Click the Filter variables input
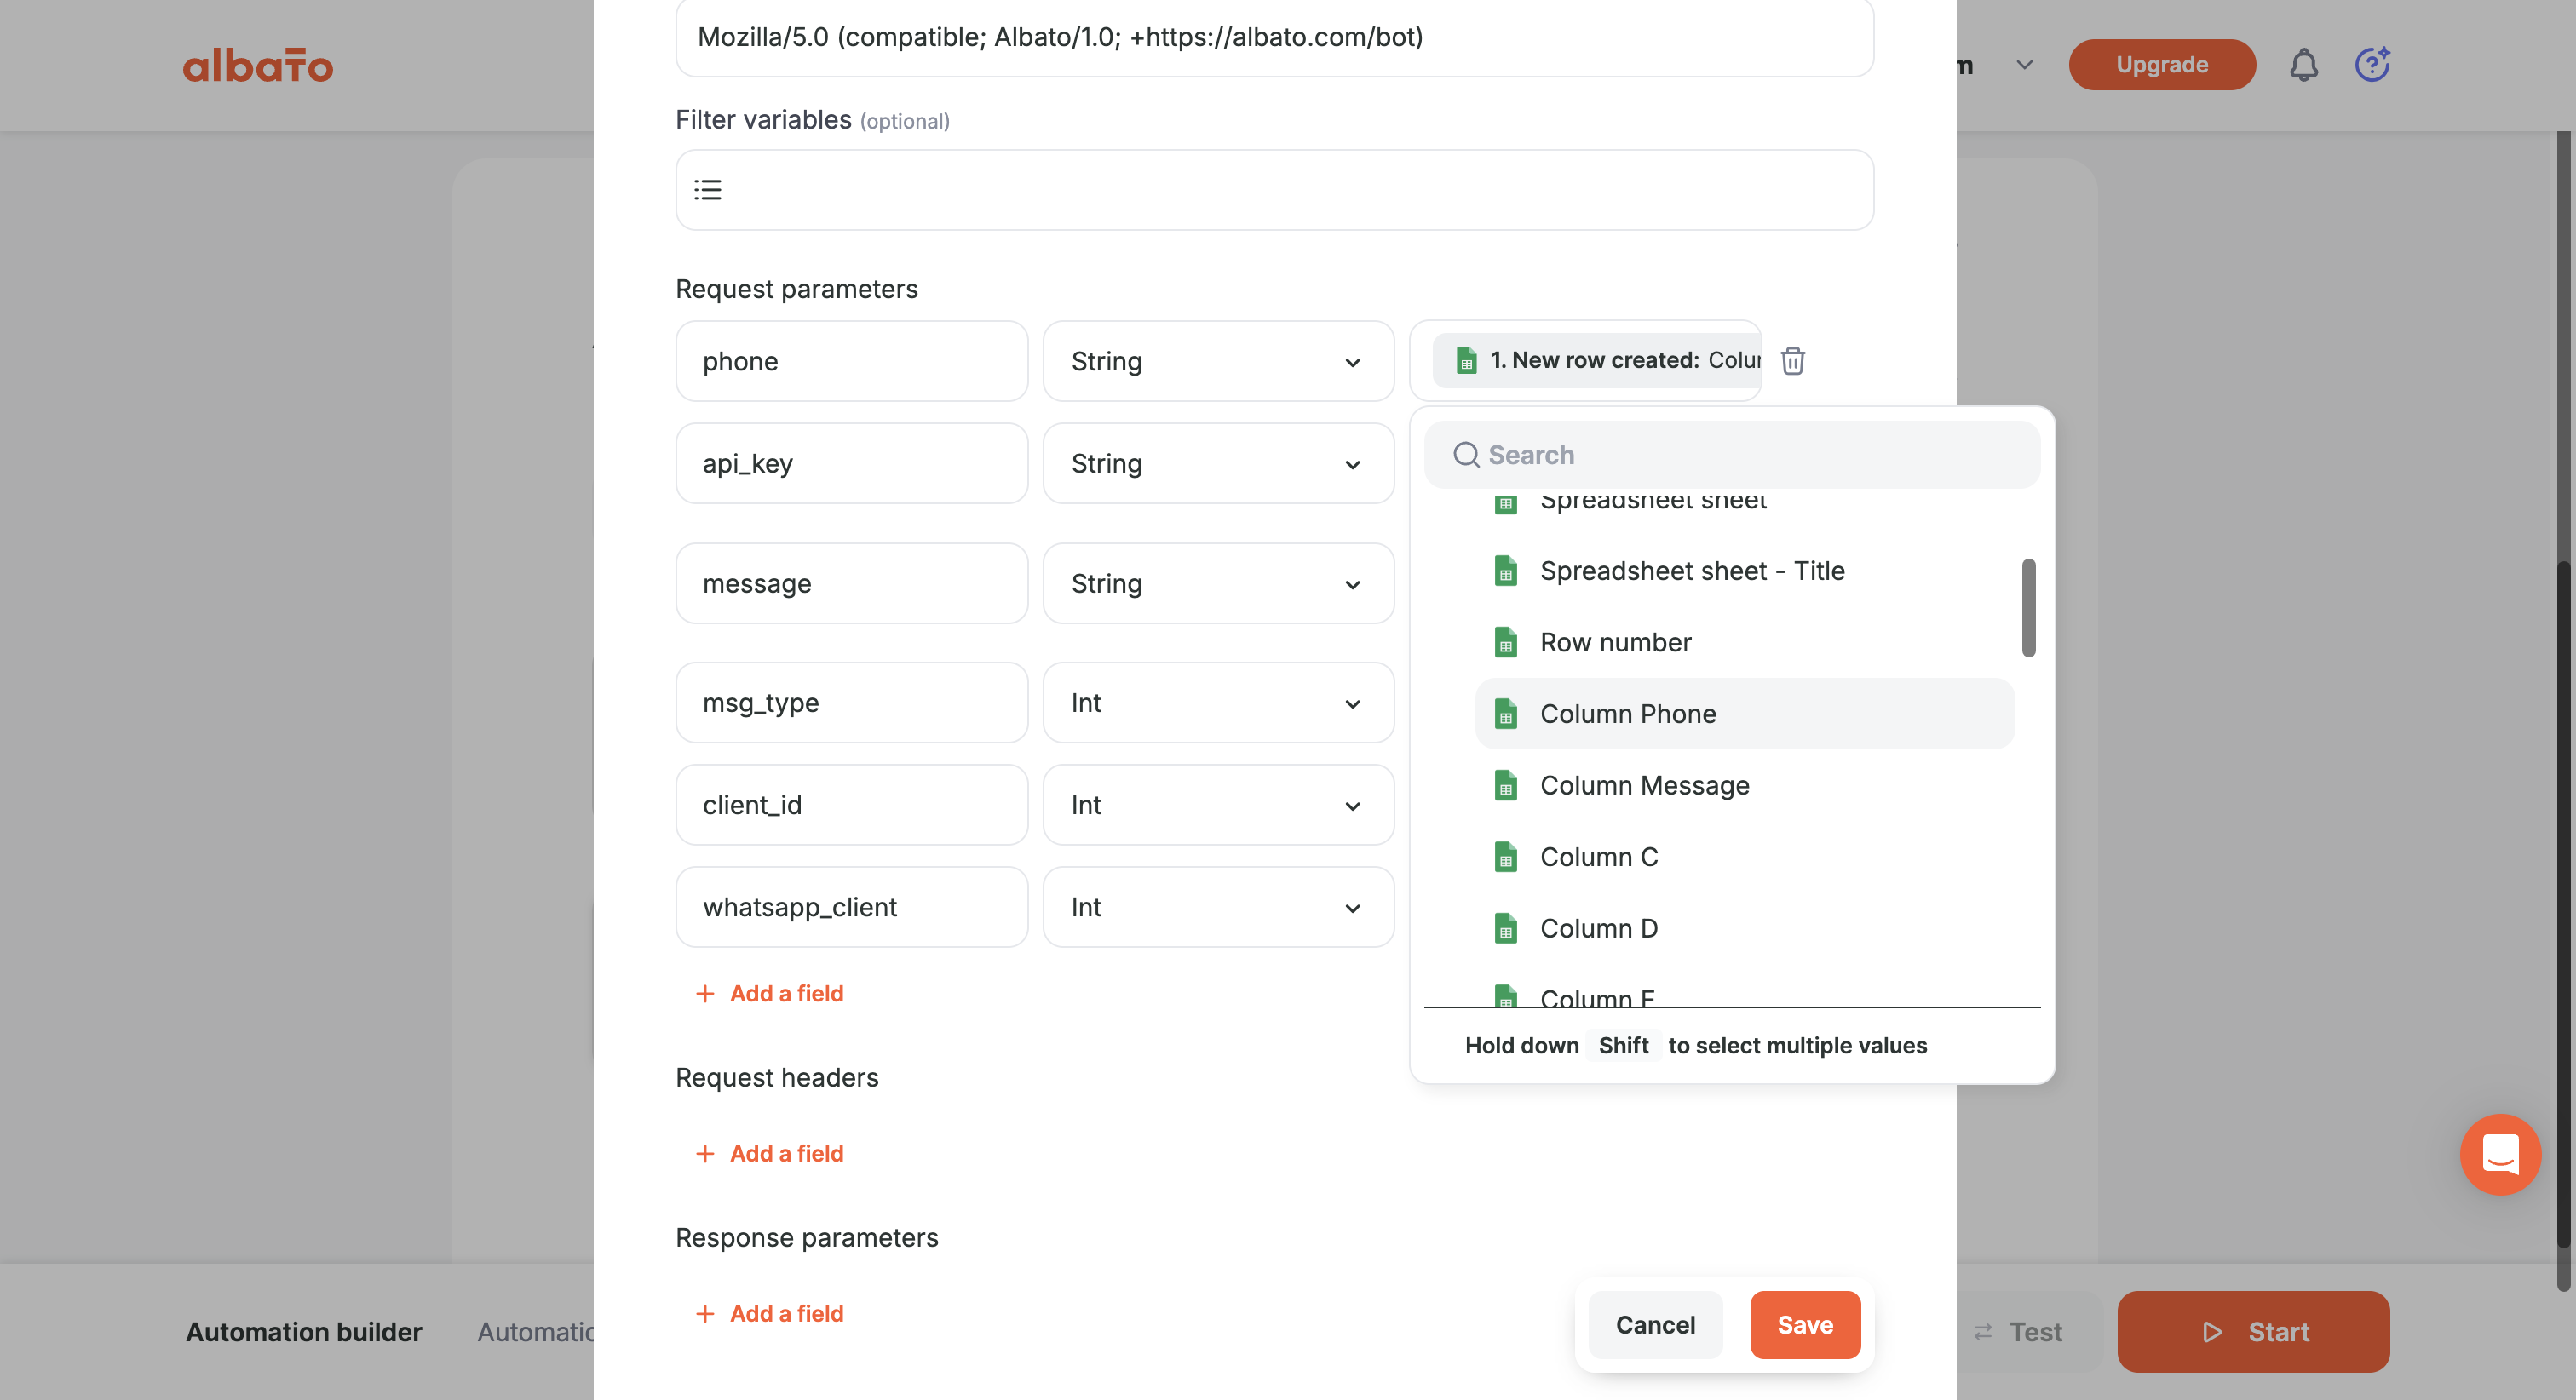 (1275, 190)
